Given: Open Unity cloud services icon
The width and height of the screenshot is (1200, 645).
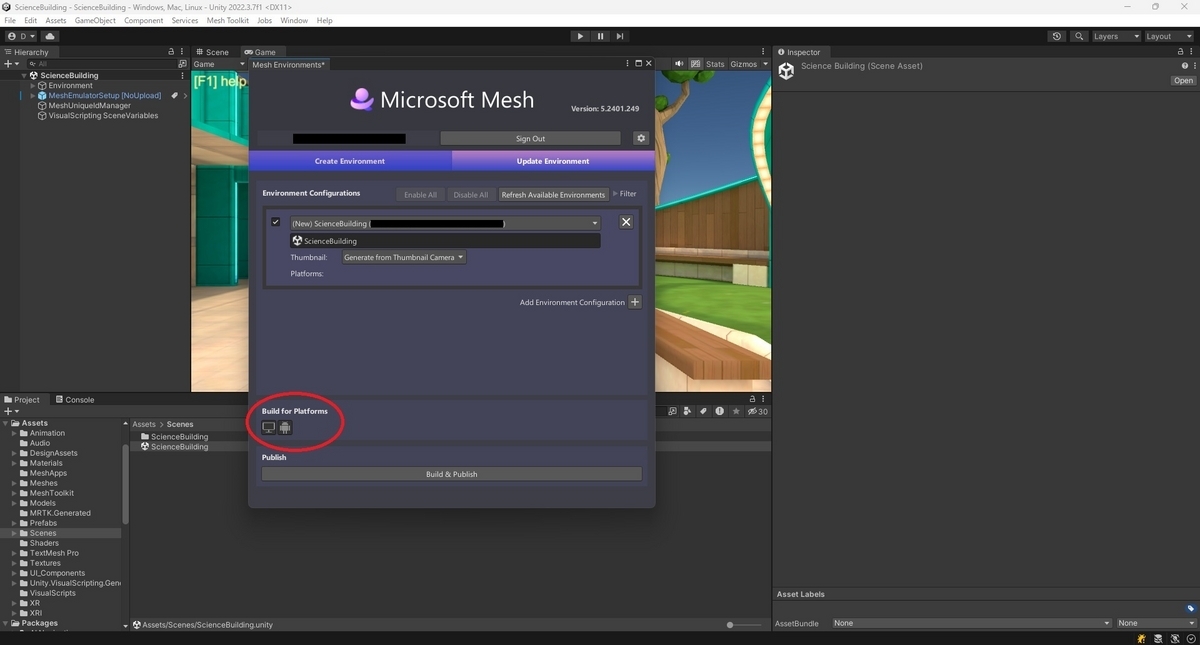Looking at the screenshot, I should [x=50, y=36].
